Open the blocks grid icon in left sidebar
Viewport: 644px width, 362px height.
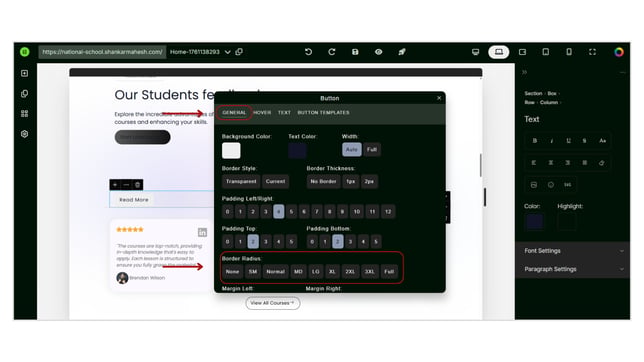(x=25, y=113)
